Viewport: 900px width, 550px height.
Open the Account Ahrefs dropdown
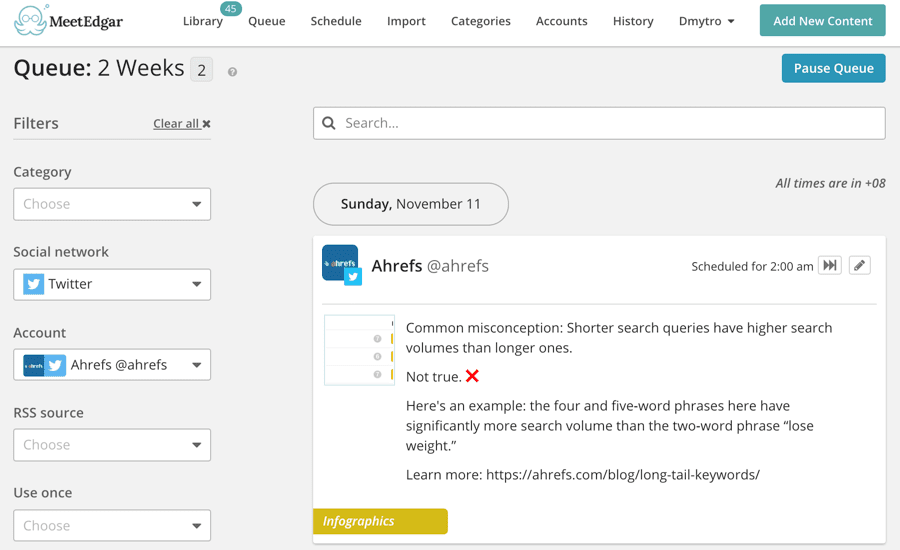pyautogui.click(x=112, y=365)
